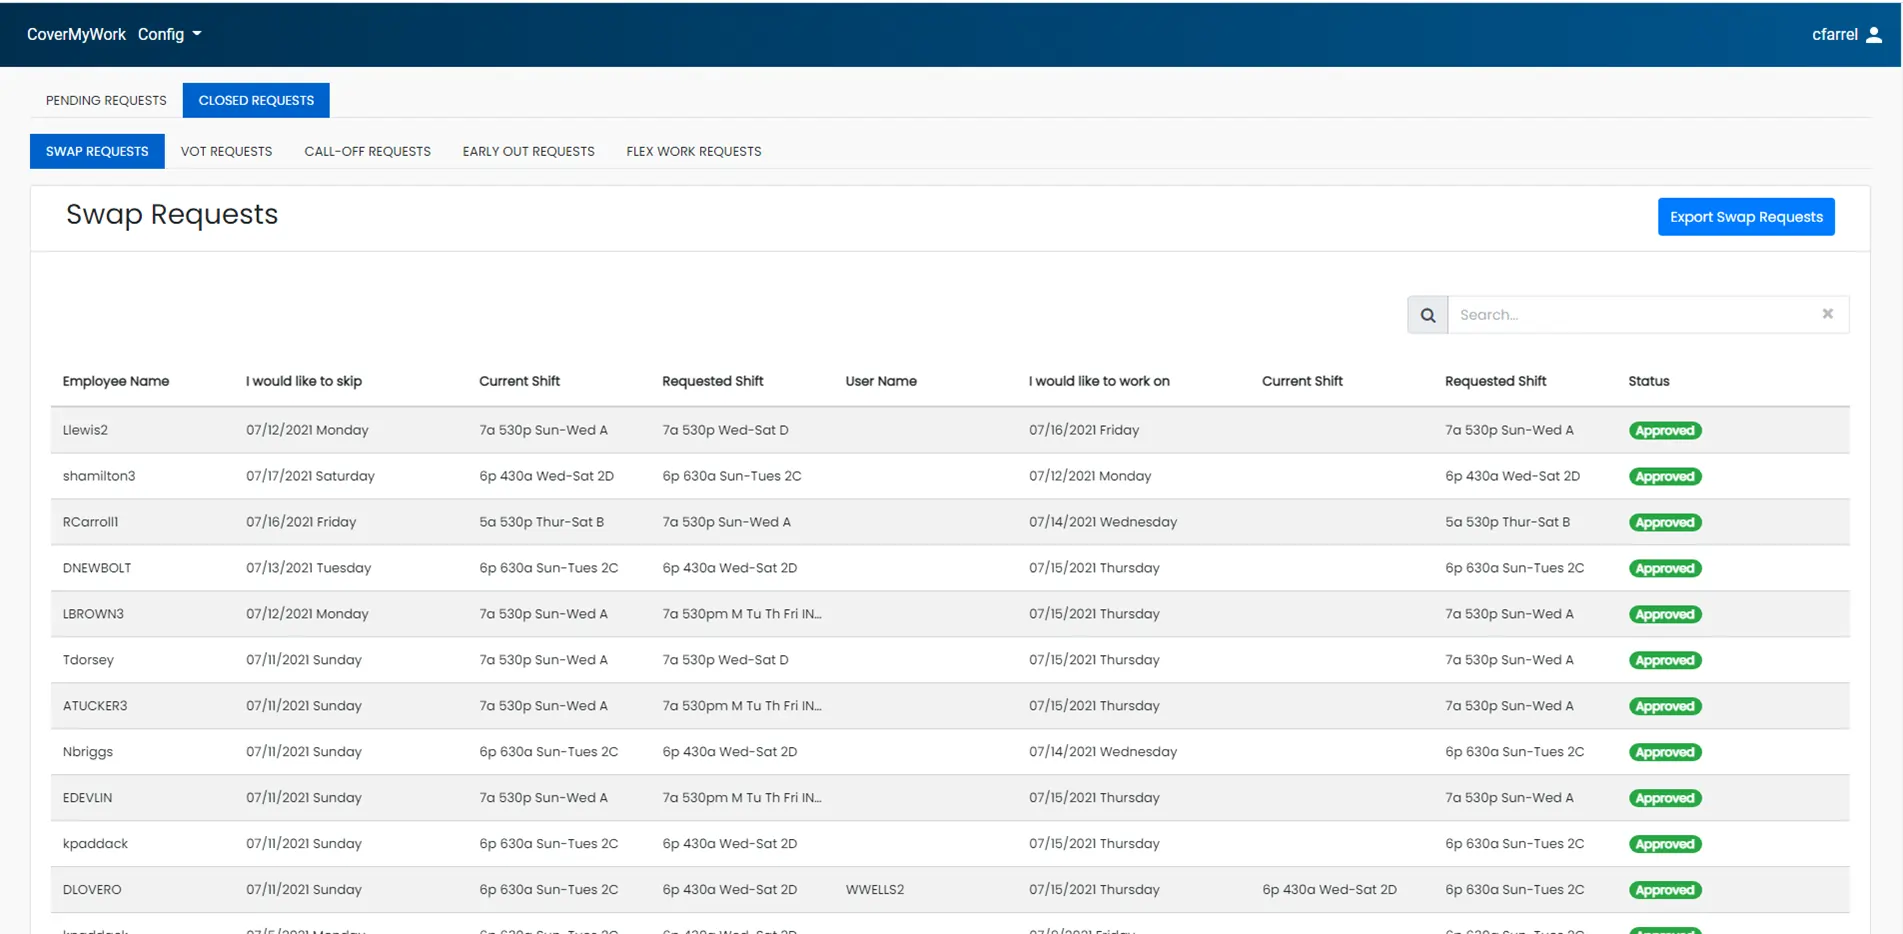Image resolution: width=1903 pixels, height=934 pixels.
Task: Click the Export Swap Requests button
Action: click(x=1746, y=217)
